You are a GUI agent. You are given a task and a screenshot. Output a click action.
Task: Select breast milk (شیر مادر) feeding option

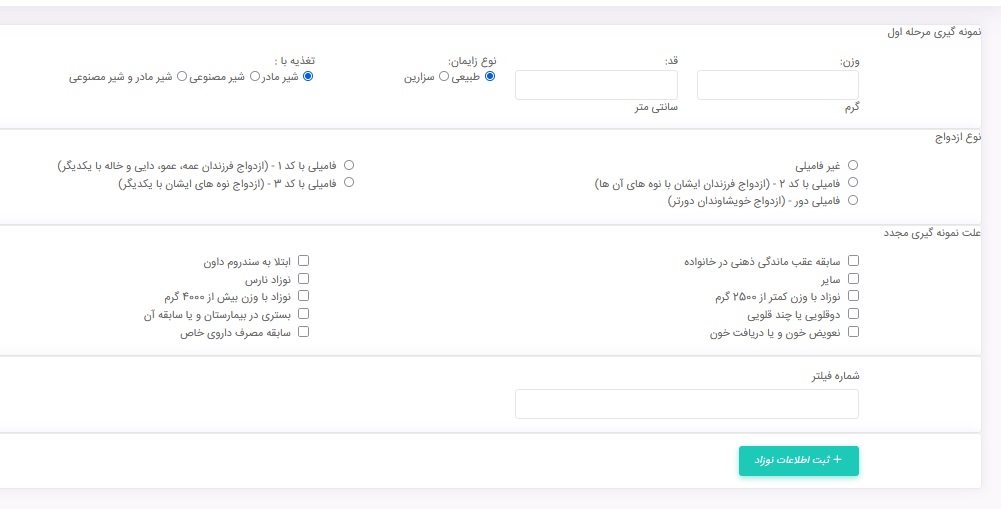point(307,76)
